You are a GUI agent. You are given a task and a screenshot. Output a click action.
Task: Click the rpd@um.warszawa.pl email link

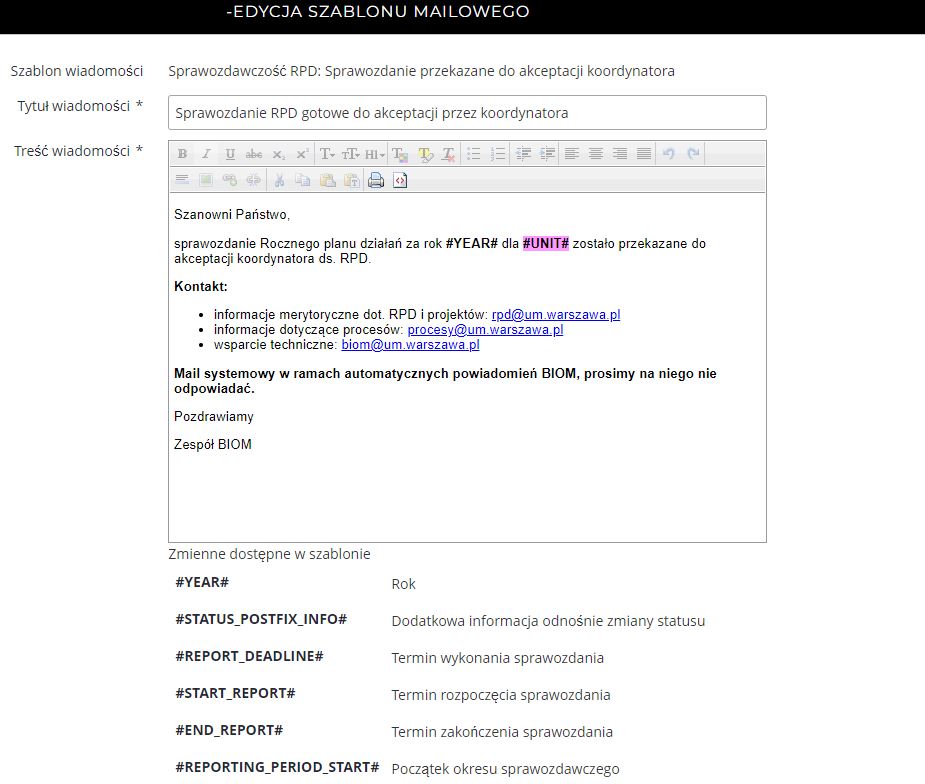556,314
